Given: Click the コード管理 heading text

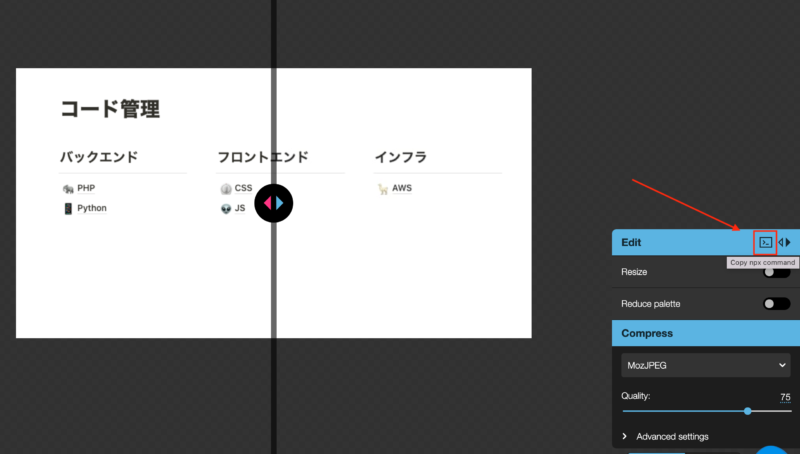Looking at the screenshot, I should [x=110, y=109].
